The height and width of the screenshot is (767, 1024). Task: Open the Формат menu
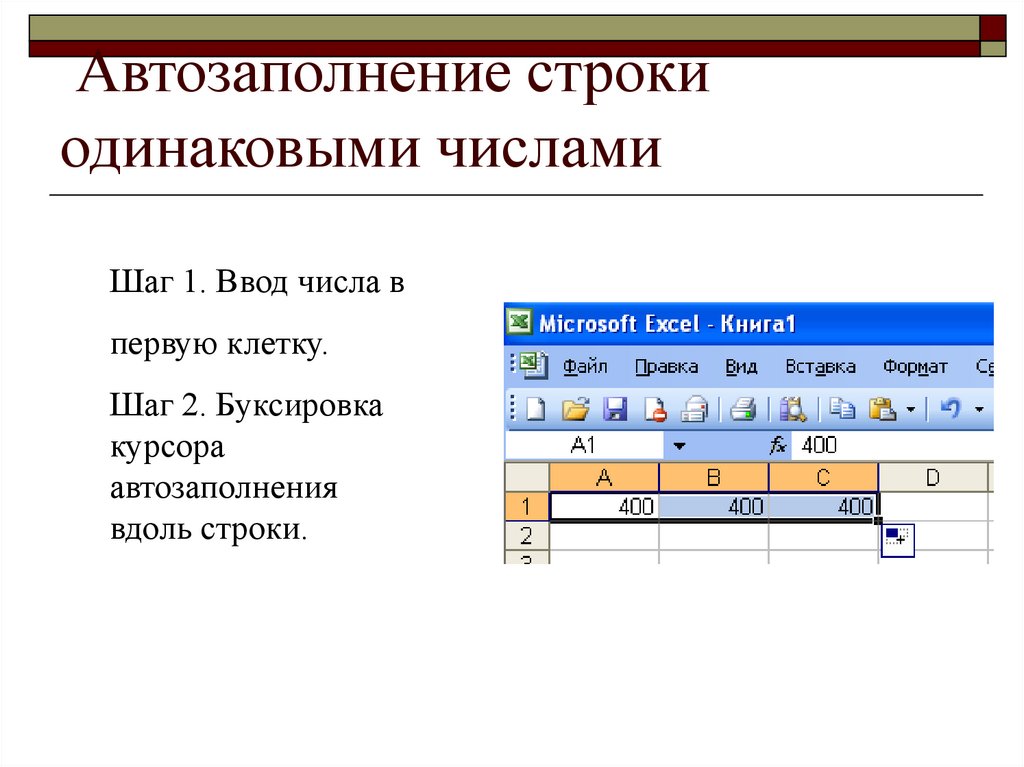915,367
